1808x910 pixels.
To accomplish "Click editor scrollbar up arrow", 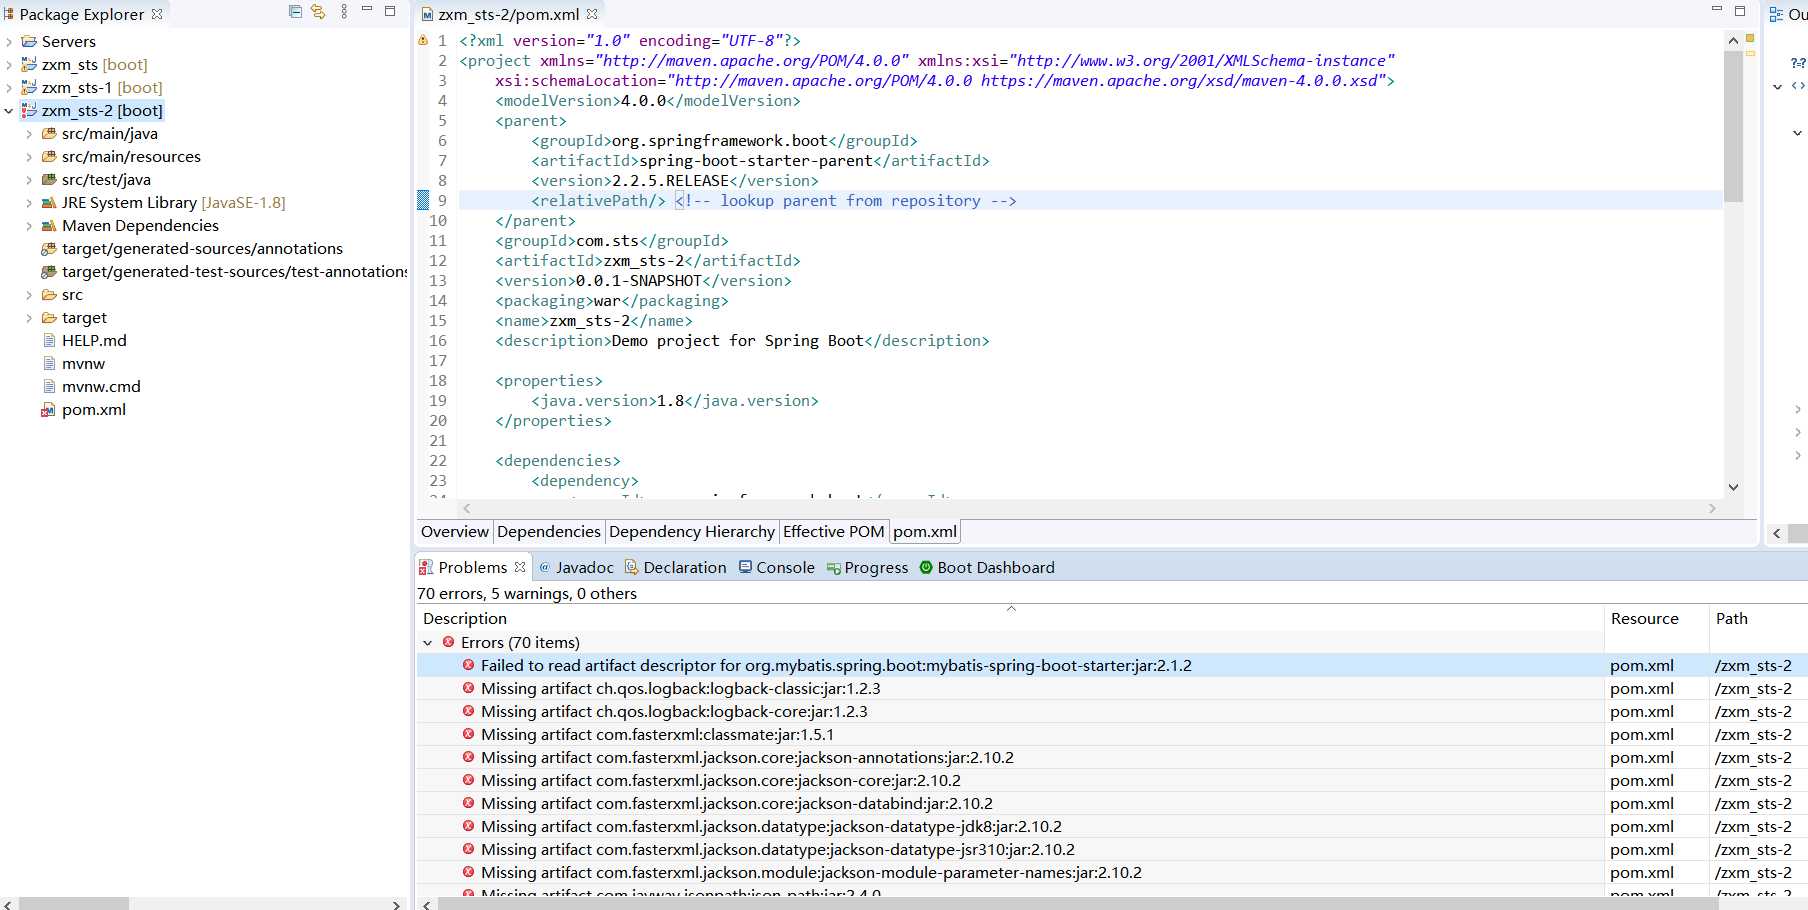I will tap(1733, 41).
